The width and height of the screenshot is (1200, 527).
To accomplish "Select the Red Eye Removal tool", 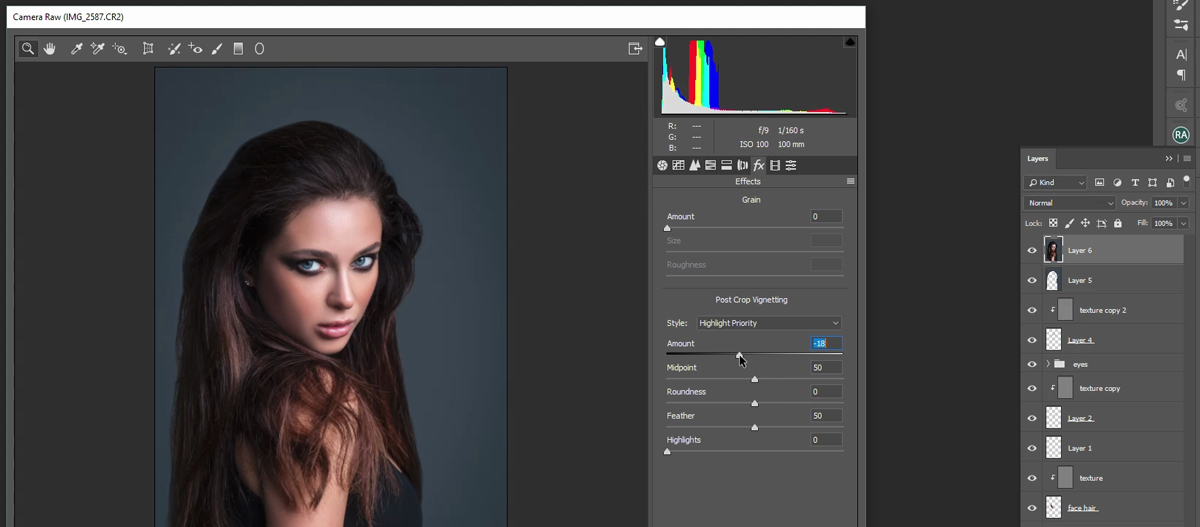I will pos(196,48).
